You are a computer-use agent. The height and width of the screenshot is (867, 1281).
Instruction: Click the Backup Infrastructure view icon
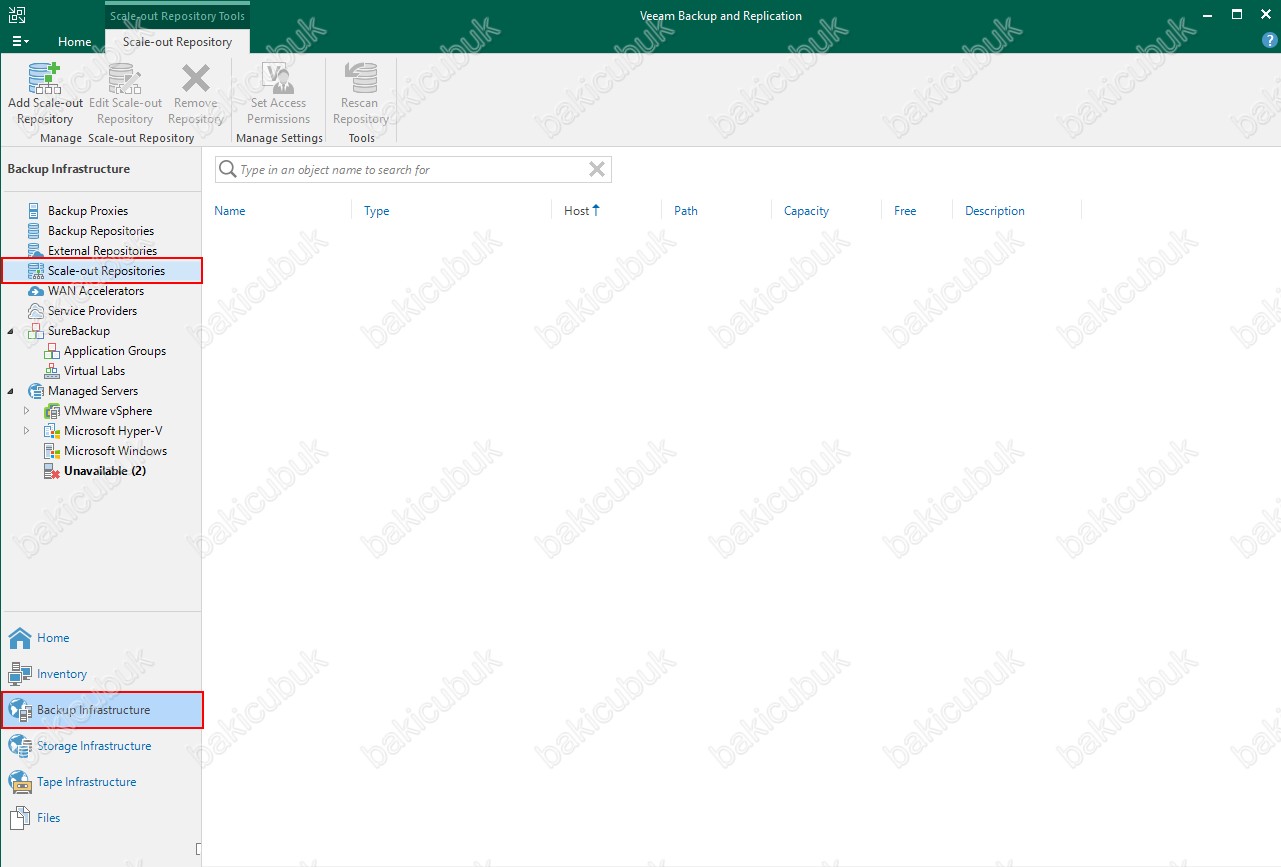pos(20,710)
